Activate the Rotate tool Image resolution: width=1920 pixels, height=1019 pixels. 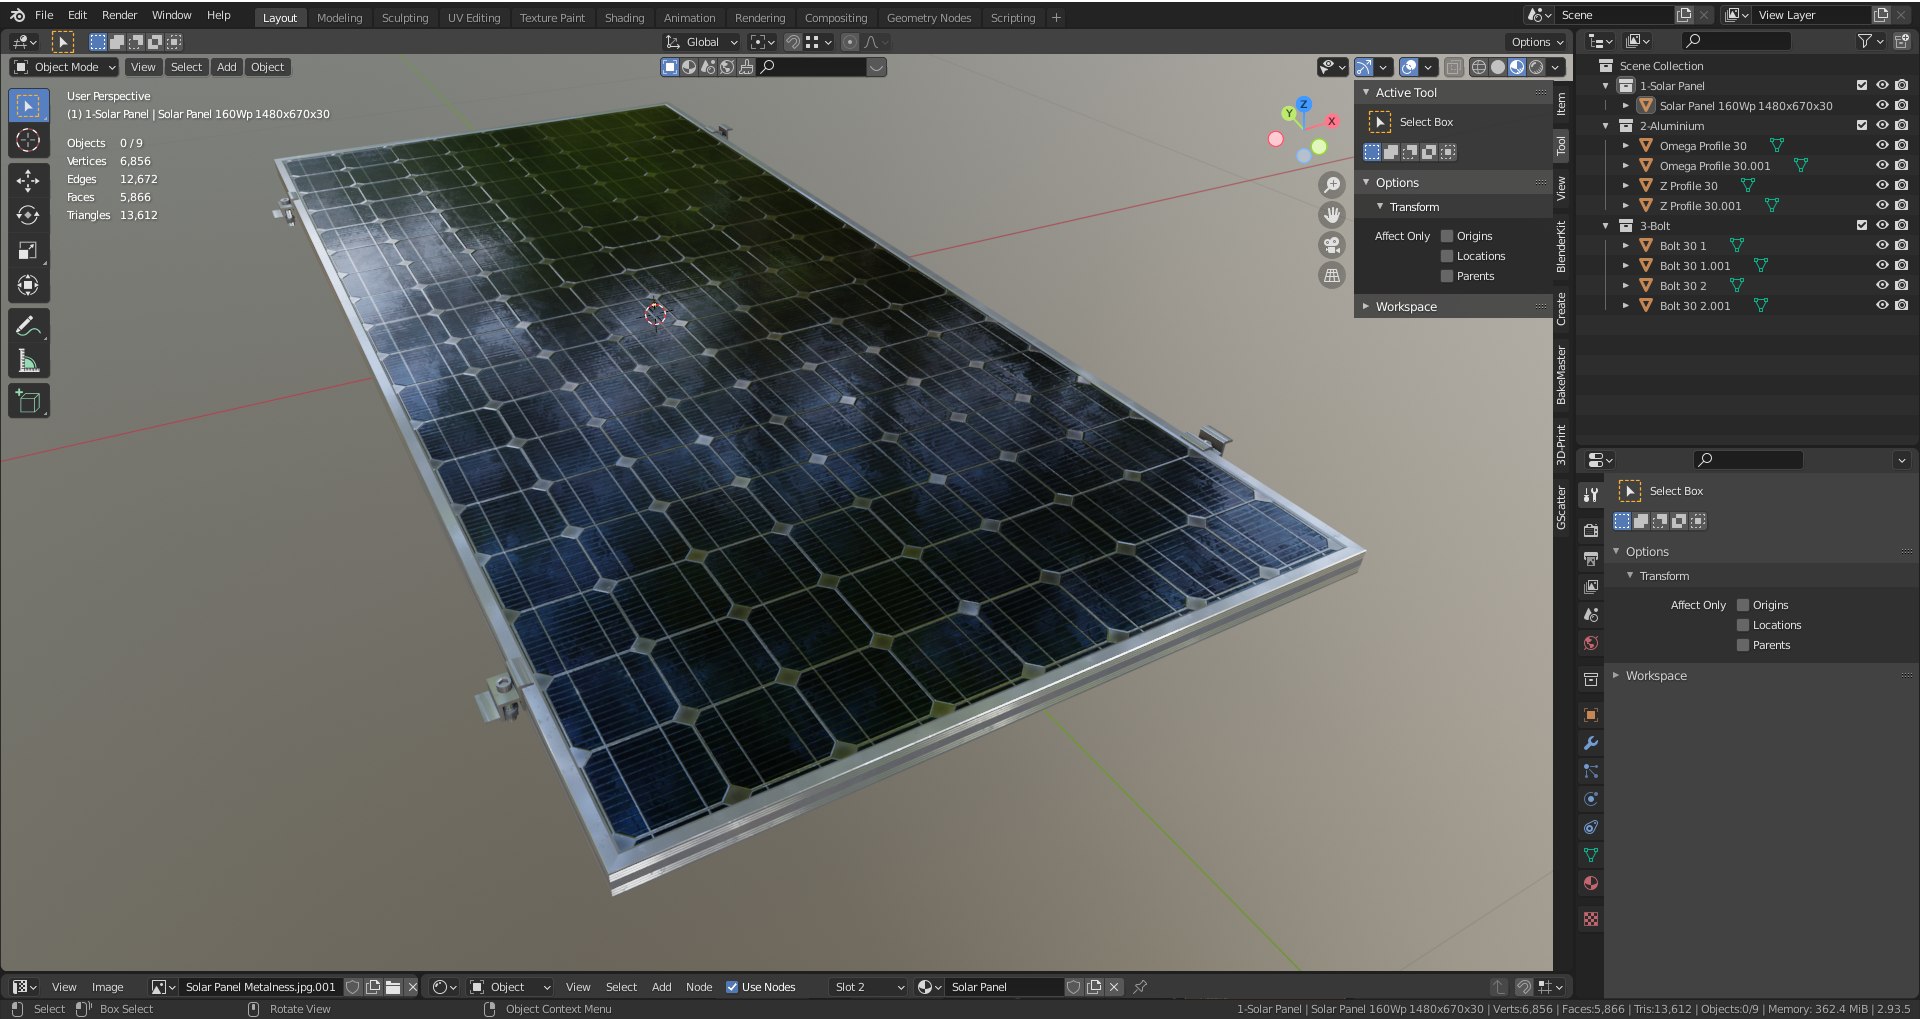click(x=28, y=215)
